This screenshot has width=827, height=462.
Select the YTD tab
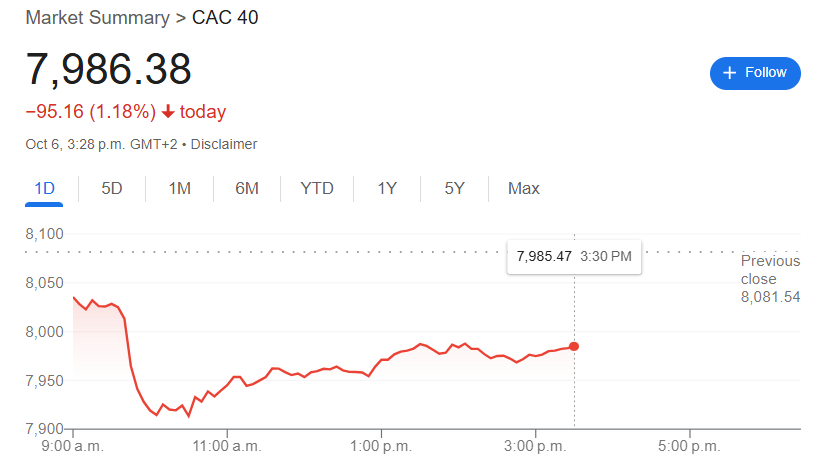[317, 188]
